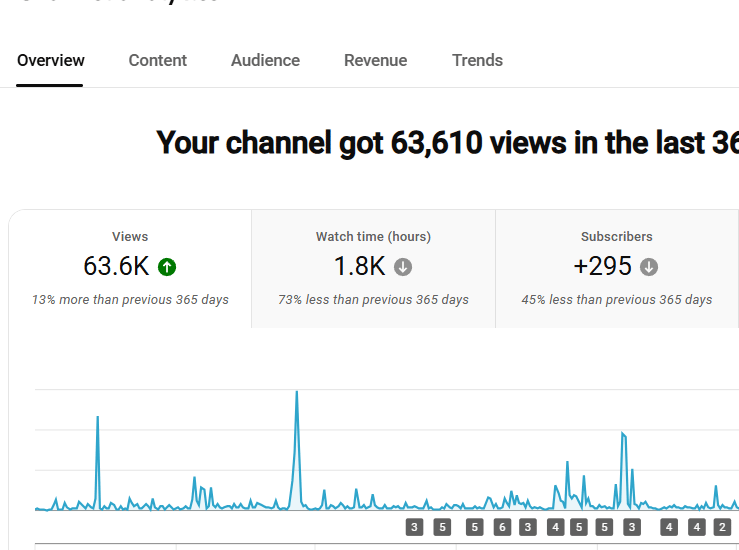Click grey down-arrow icon beside 1.8K
This screenshot has width=739, height=550.
403,267
